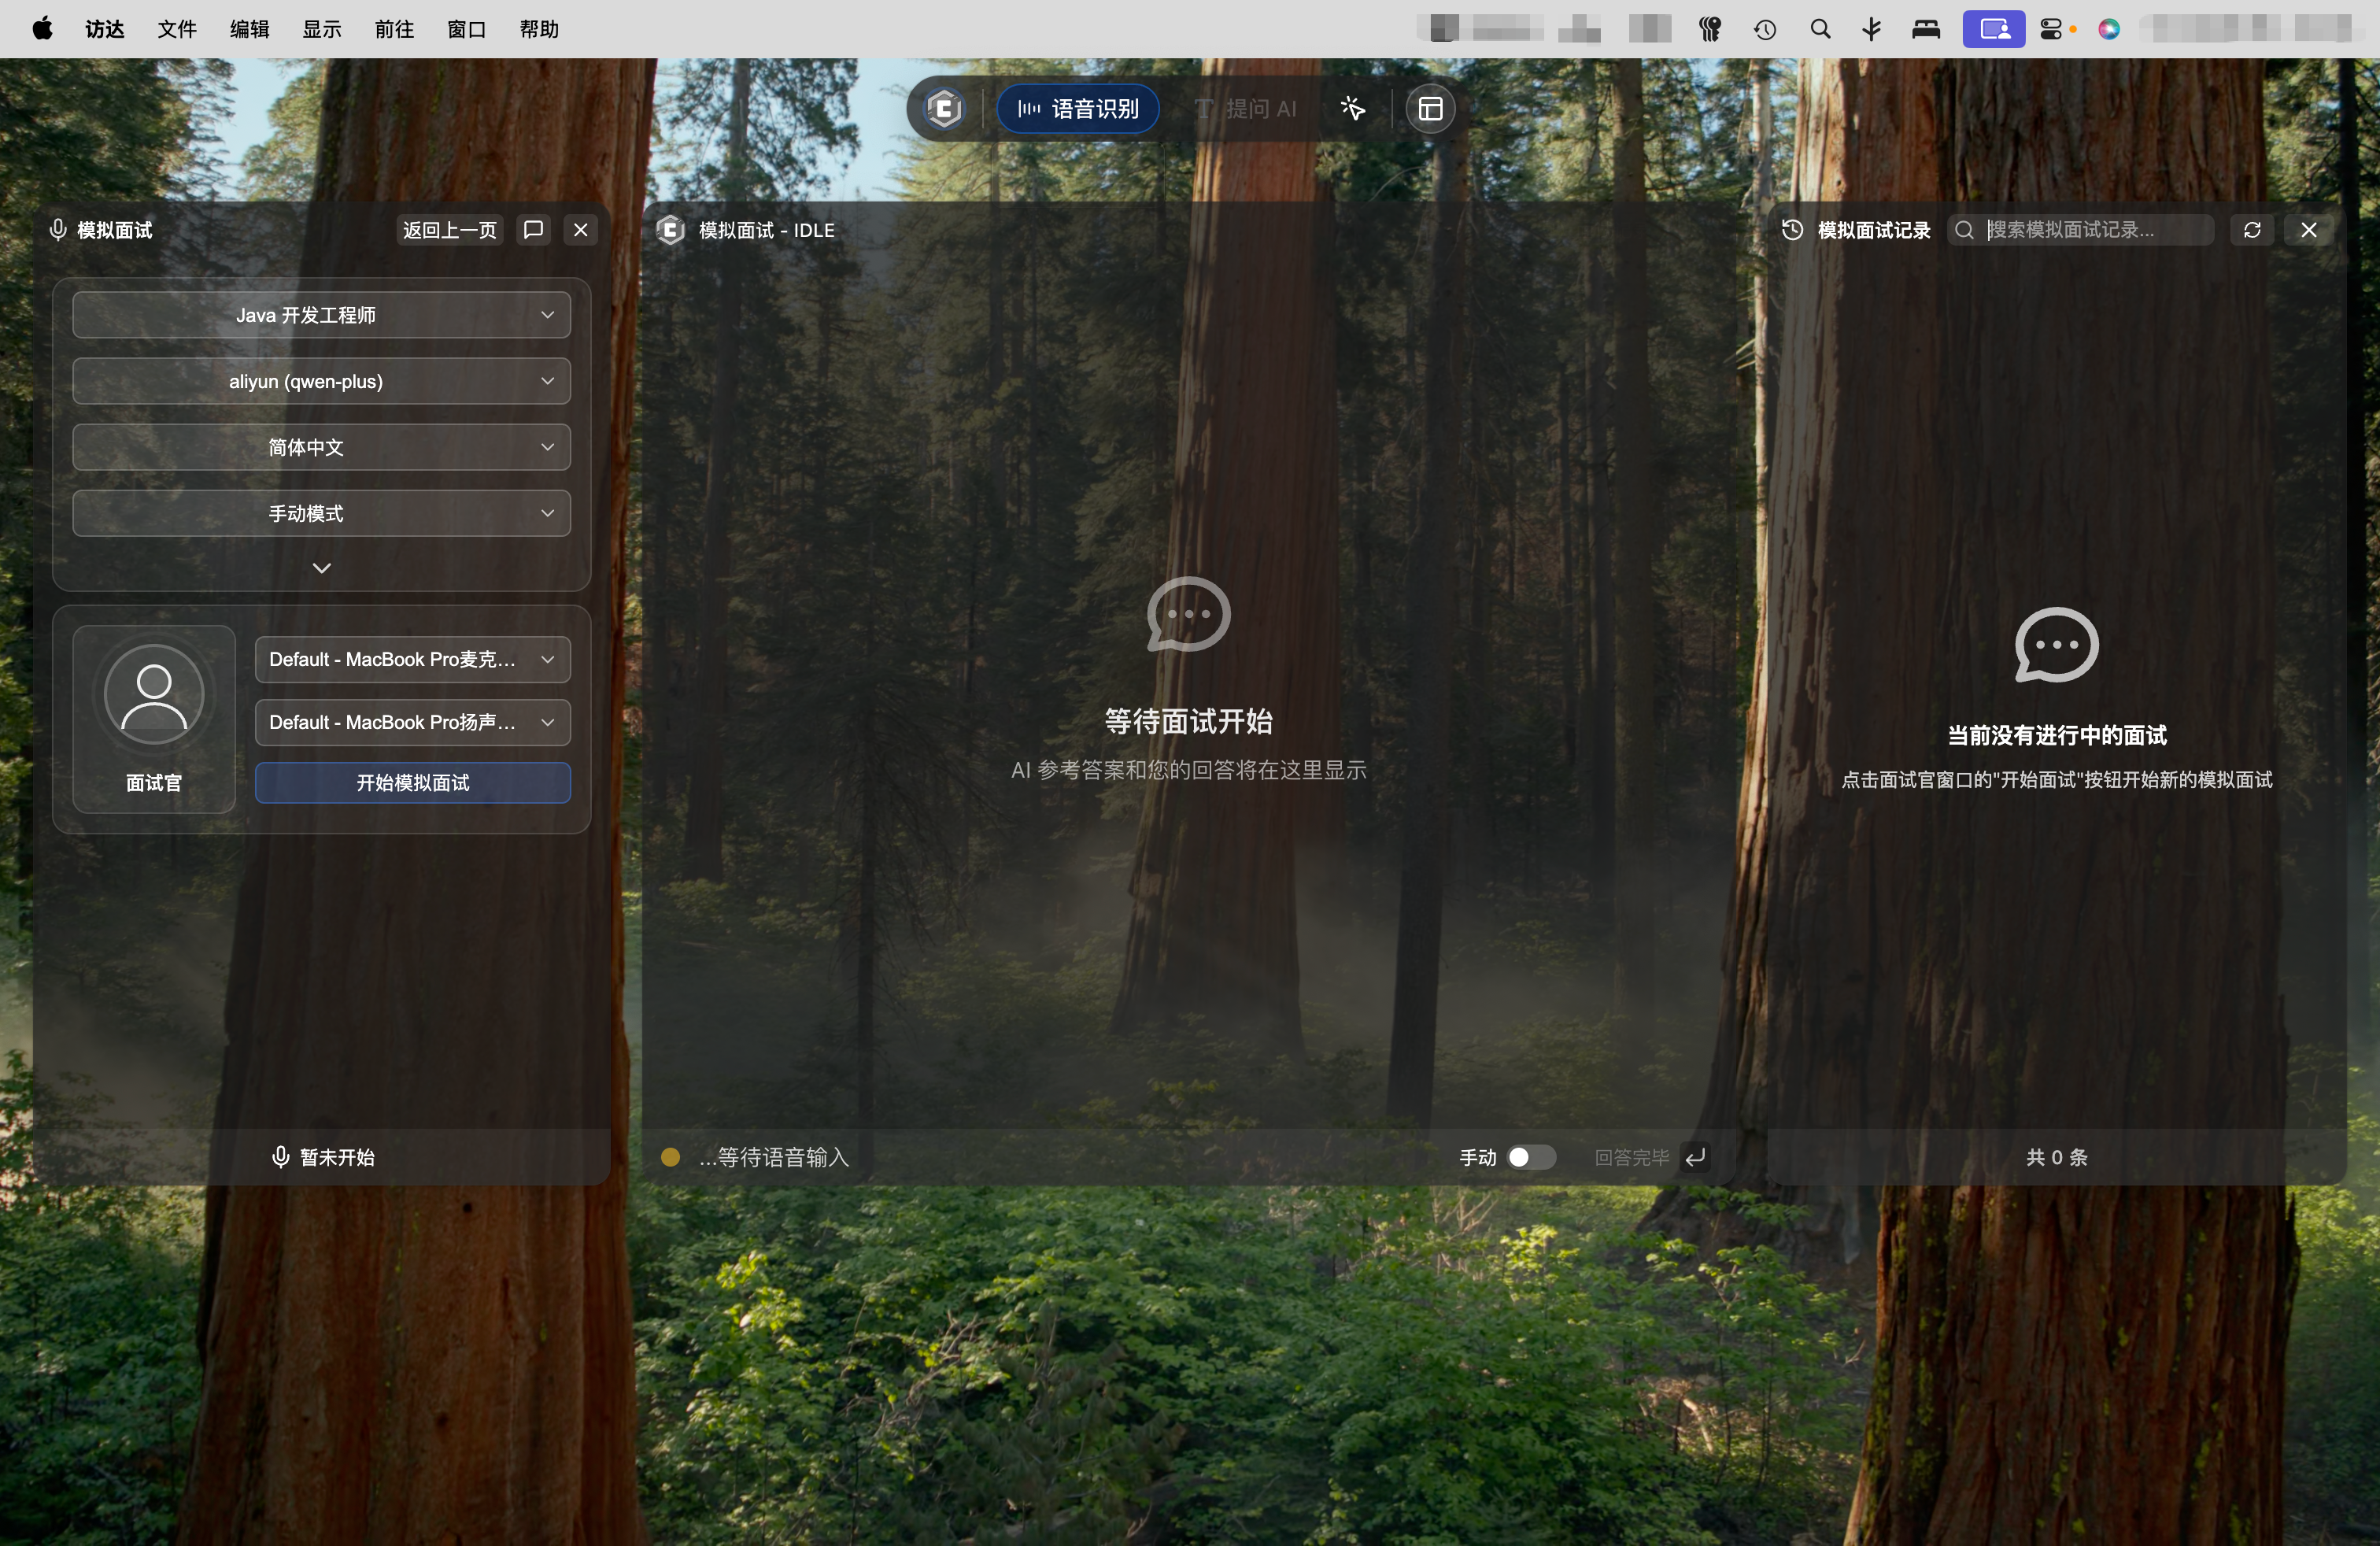
Task: Open the aliyun (qwen-plus) model dropdown
Action: point(321,381)
